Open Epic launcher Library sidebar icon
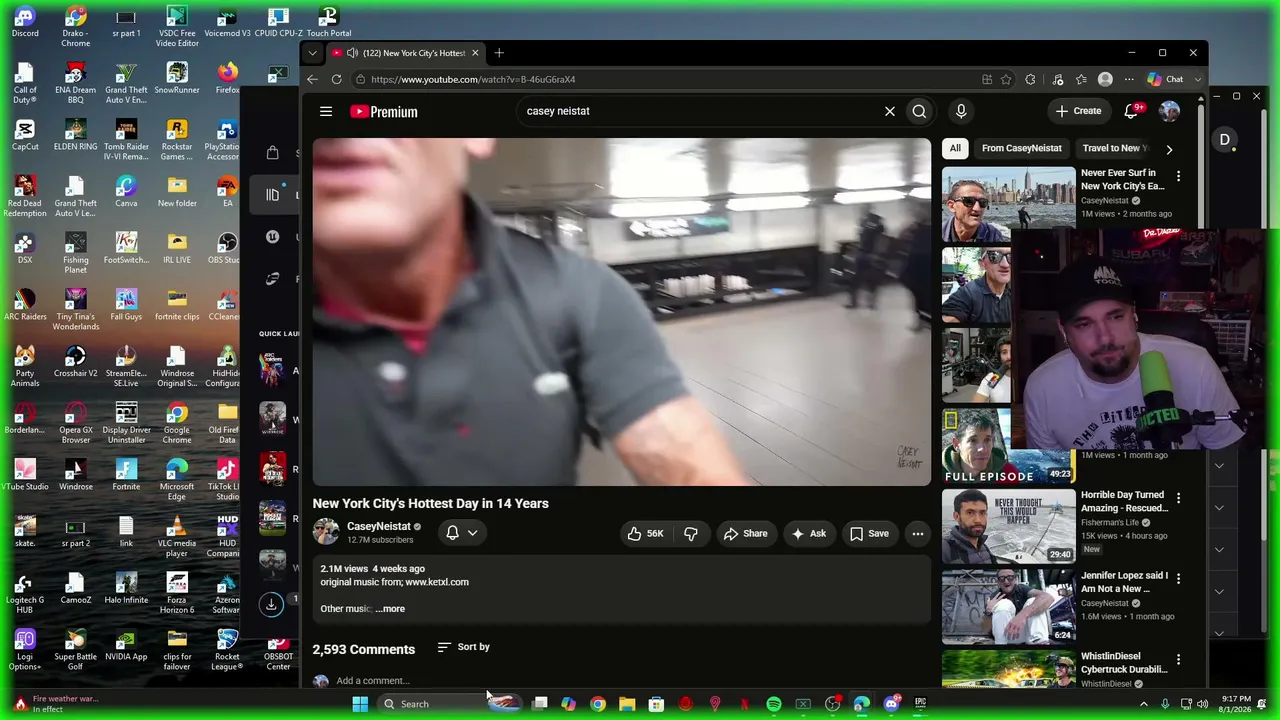Viewport: 1280px width, 720px height. [272, 195]
